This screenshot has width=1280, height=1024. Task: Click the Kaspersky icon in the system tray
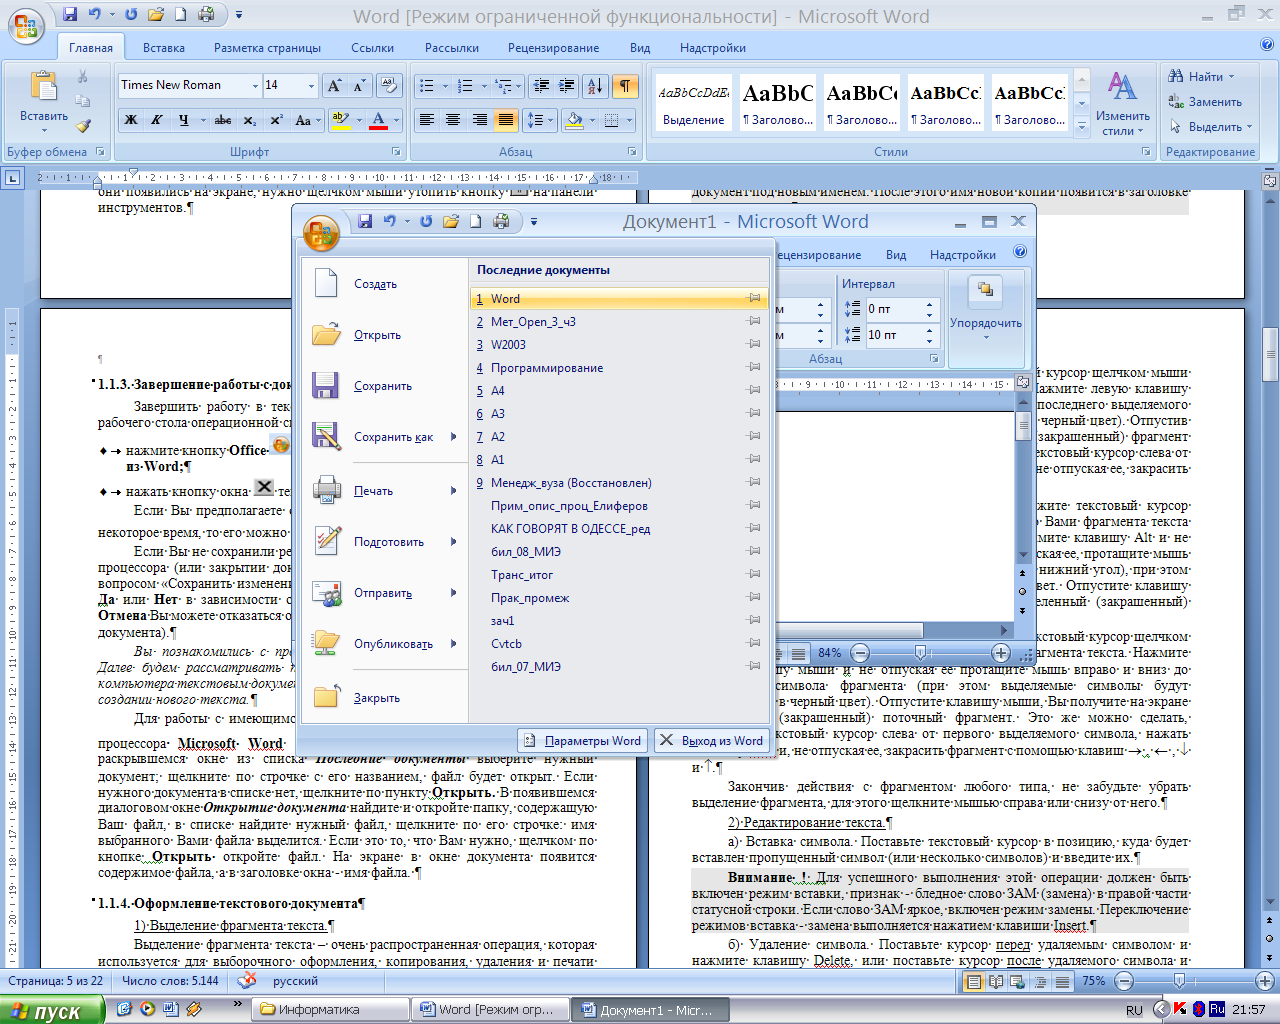click(1181, 1009)
